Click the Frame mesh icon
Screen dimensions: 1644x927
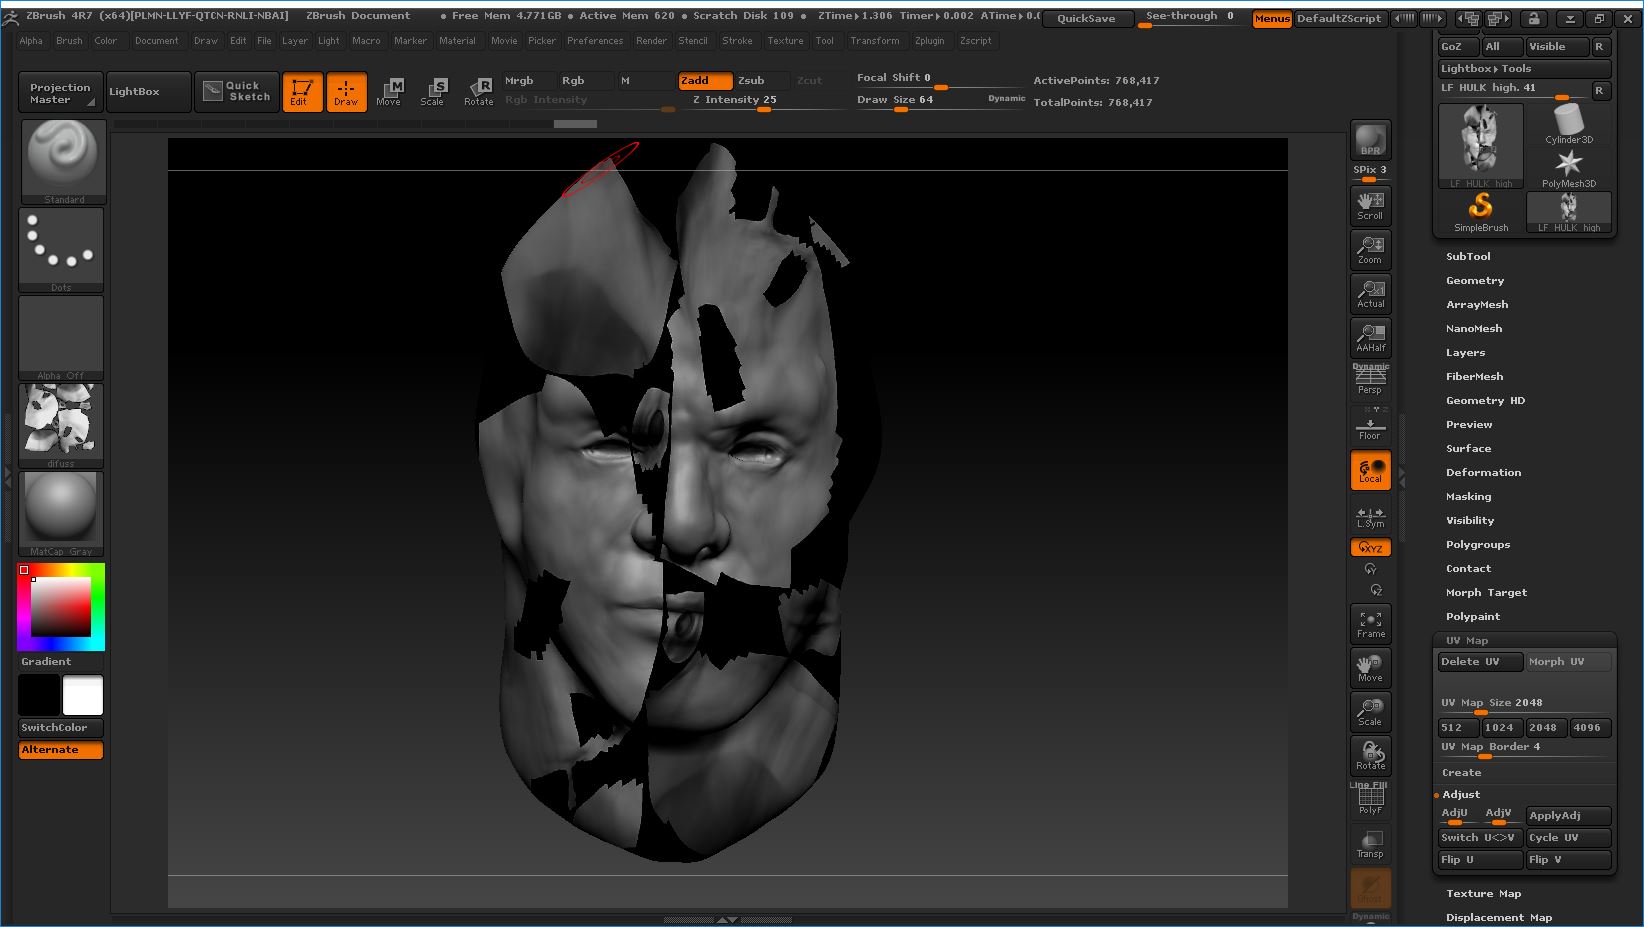pos(1370,624)
